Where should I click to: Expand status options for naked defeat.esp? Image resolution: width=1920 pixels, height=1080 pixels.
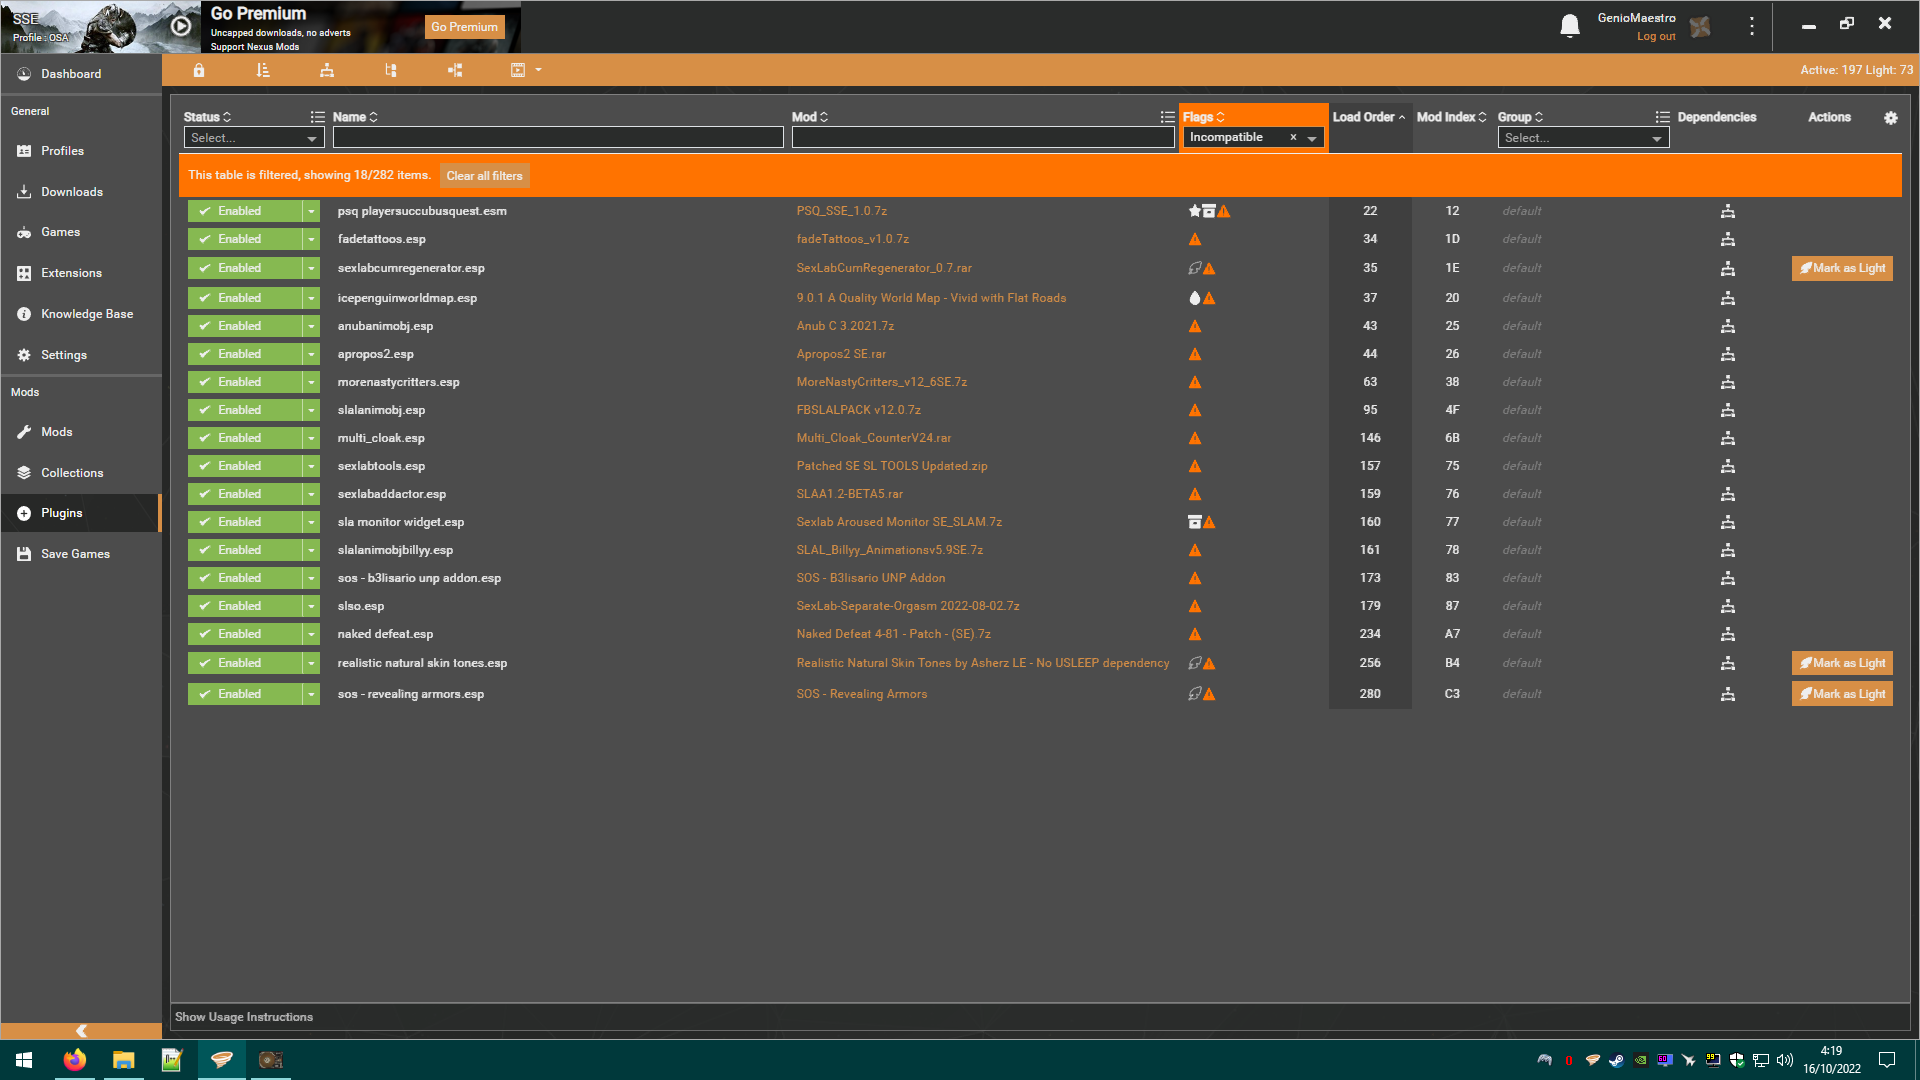pyautogui.click(x=311, y=634)
